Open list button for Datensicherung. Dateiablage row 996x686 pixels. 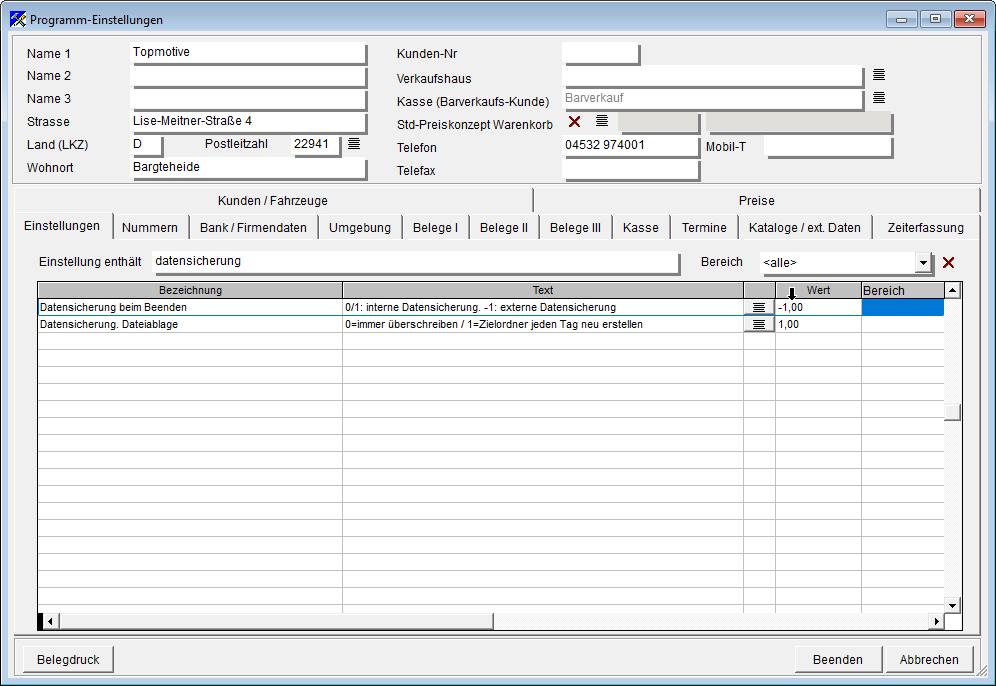click(758, 325)
